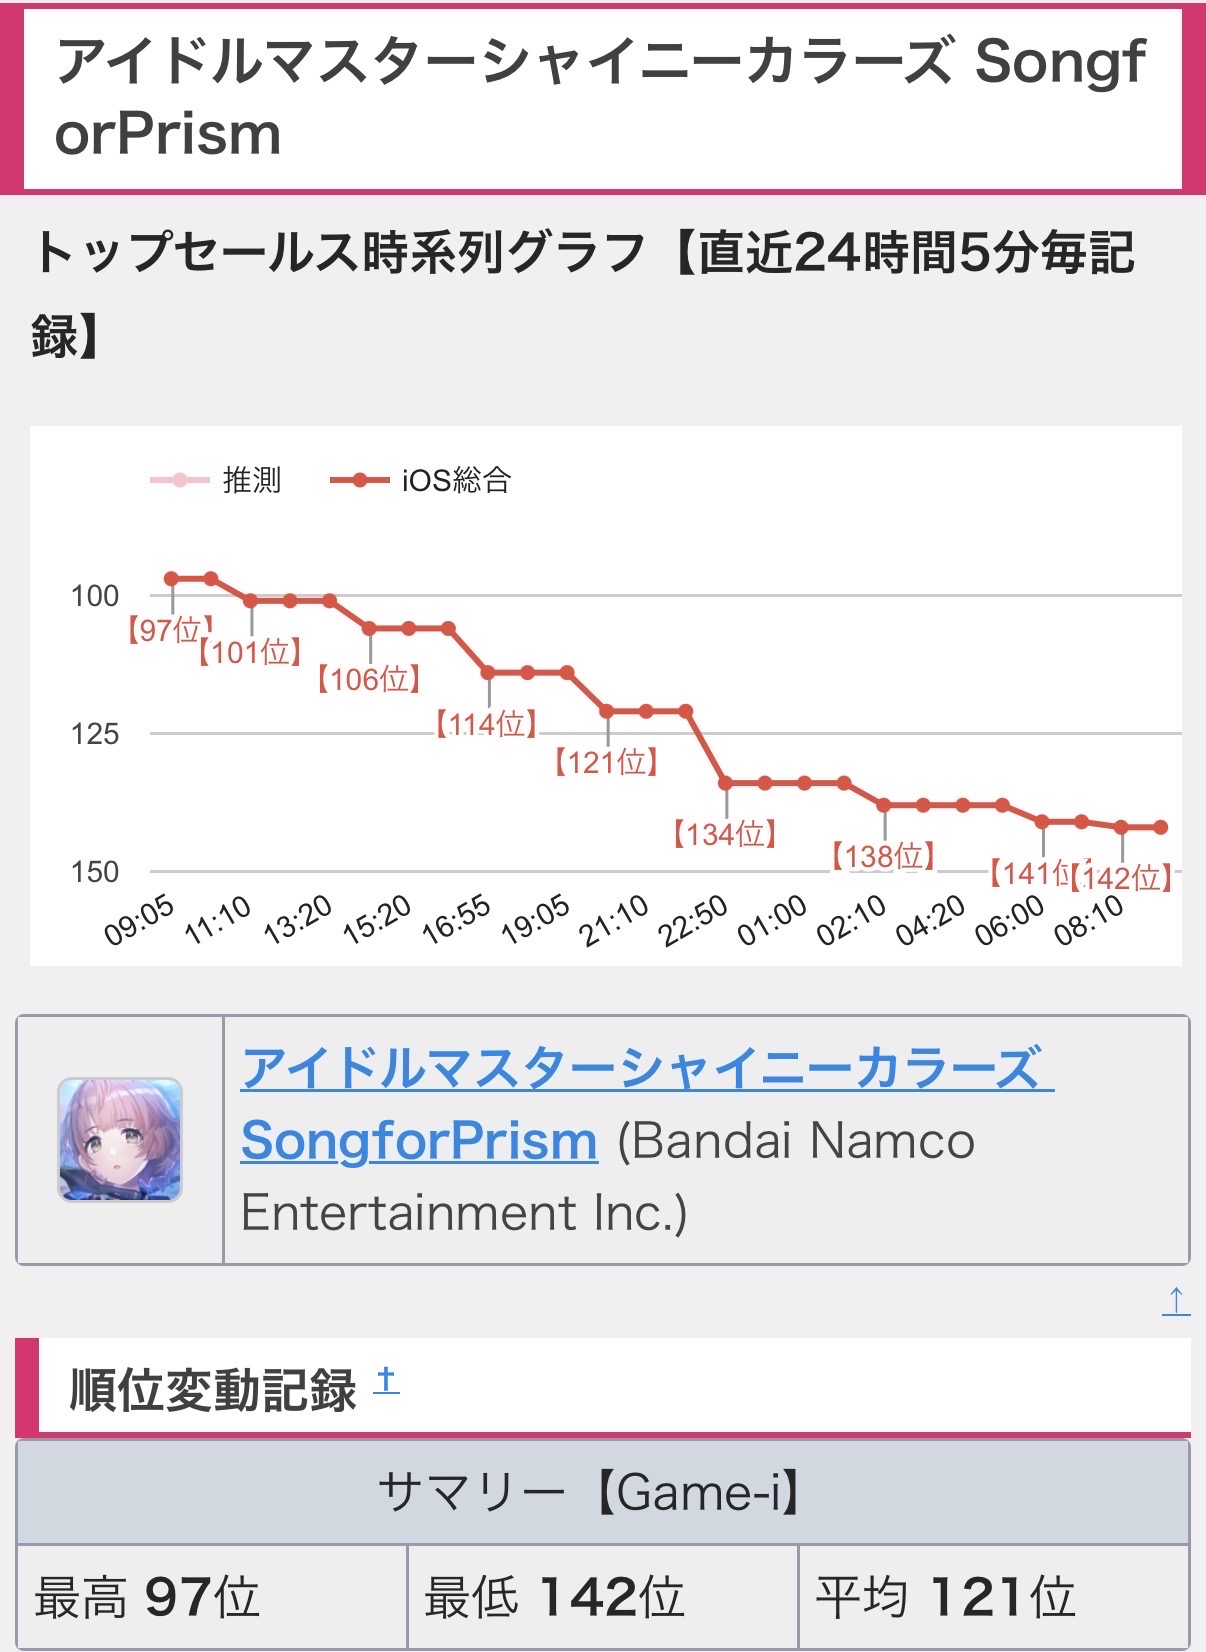The image size is (1206, 1652).
Task: Toggle the 推測 legend series
Action: click(x=217, y=480)
